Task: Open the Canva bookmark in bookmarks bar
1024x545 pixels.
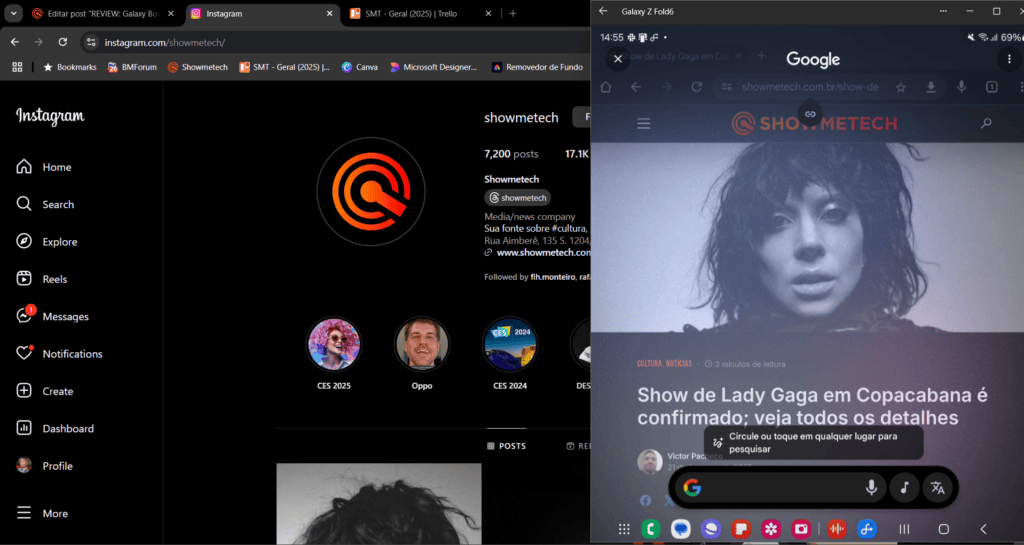Action: pyautogui.click(x=360, y=67)
